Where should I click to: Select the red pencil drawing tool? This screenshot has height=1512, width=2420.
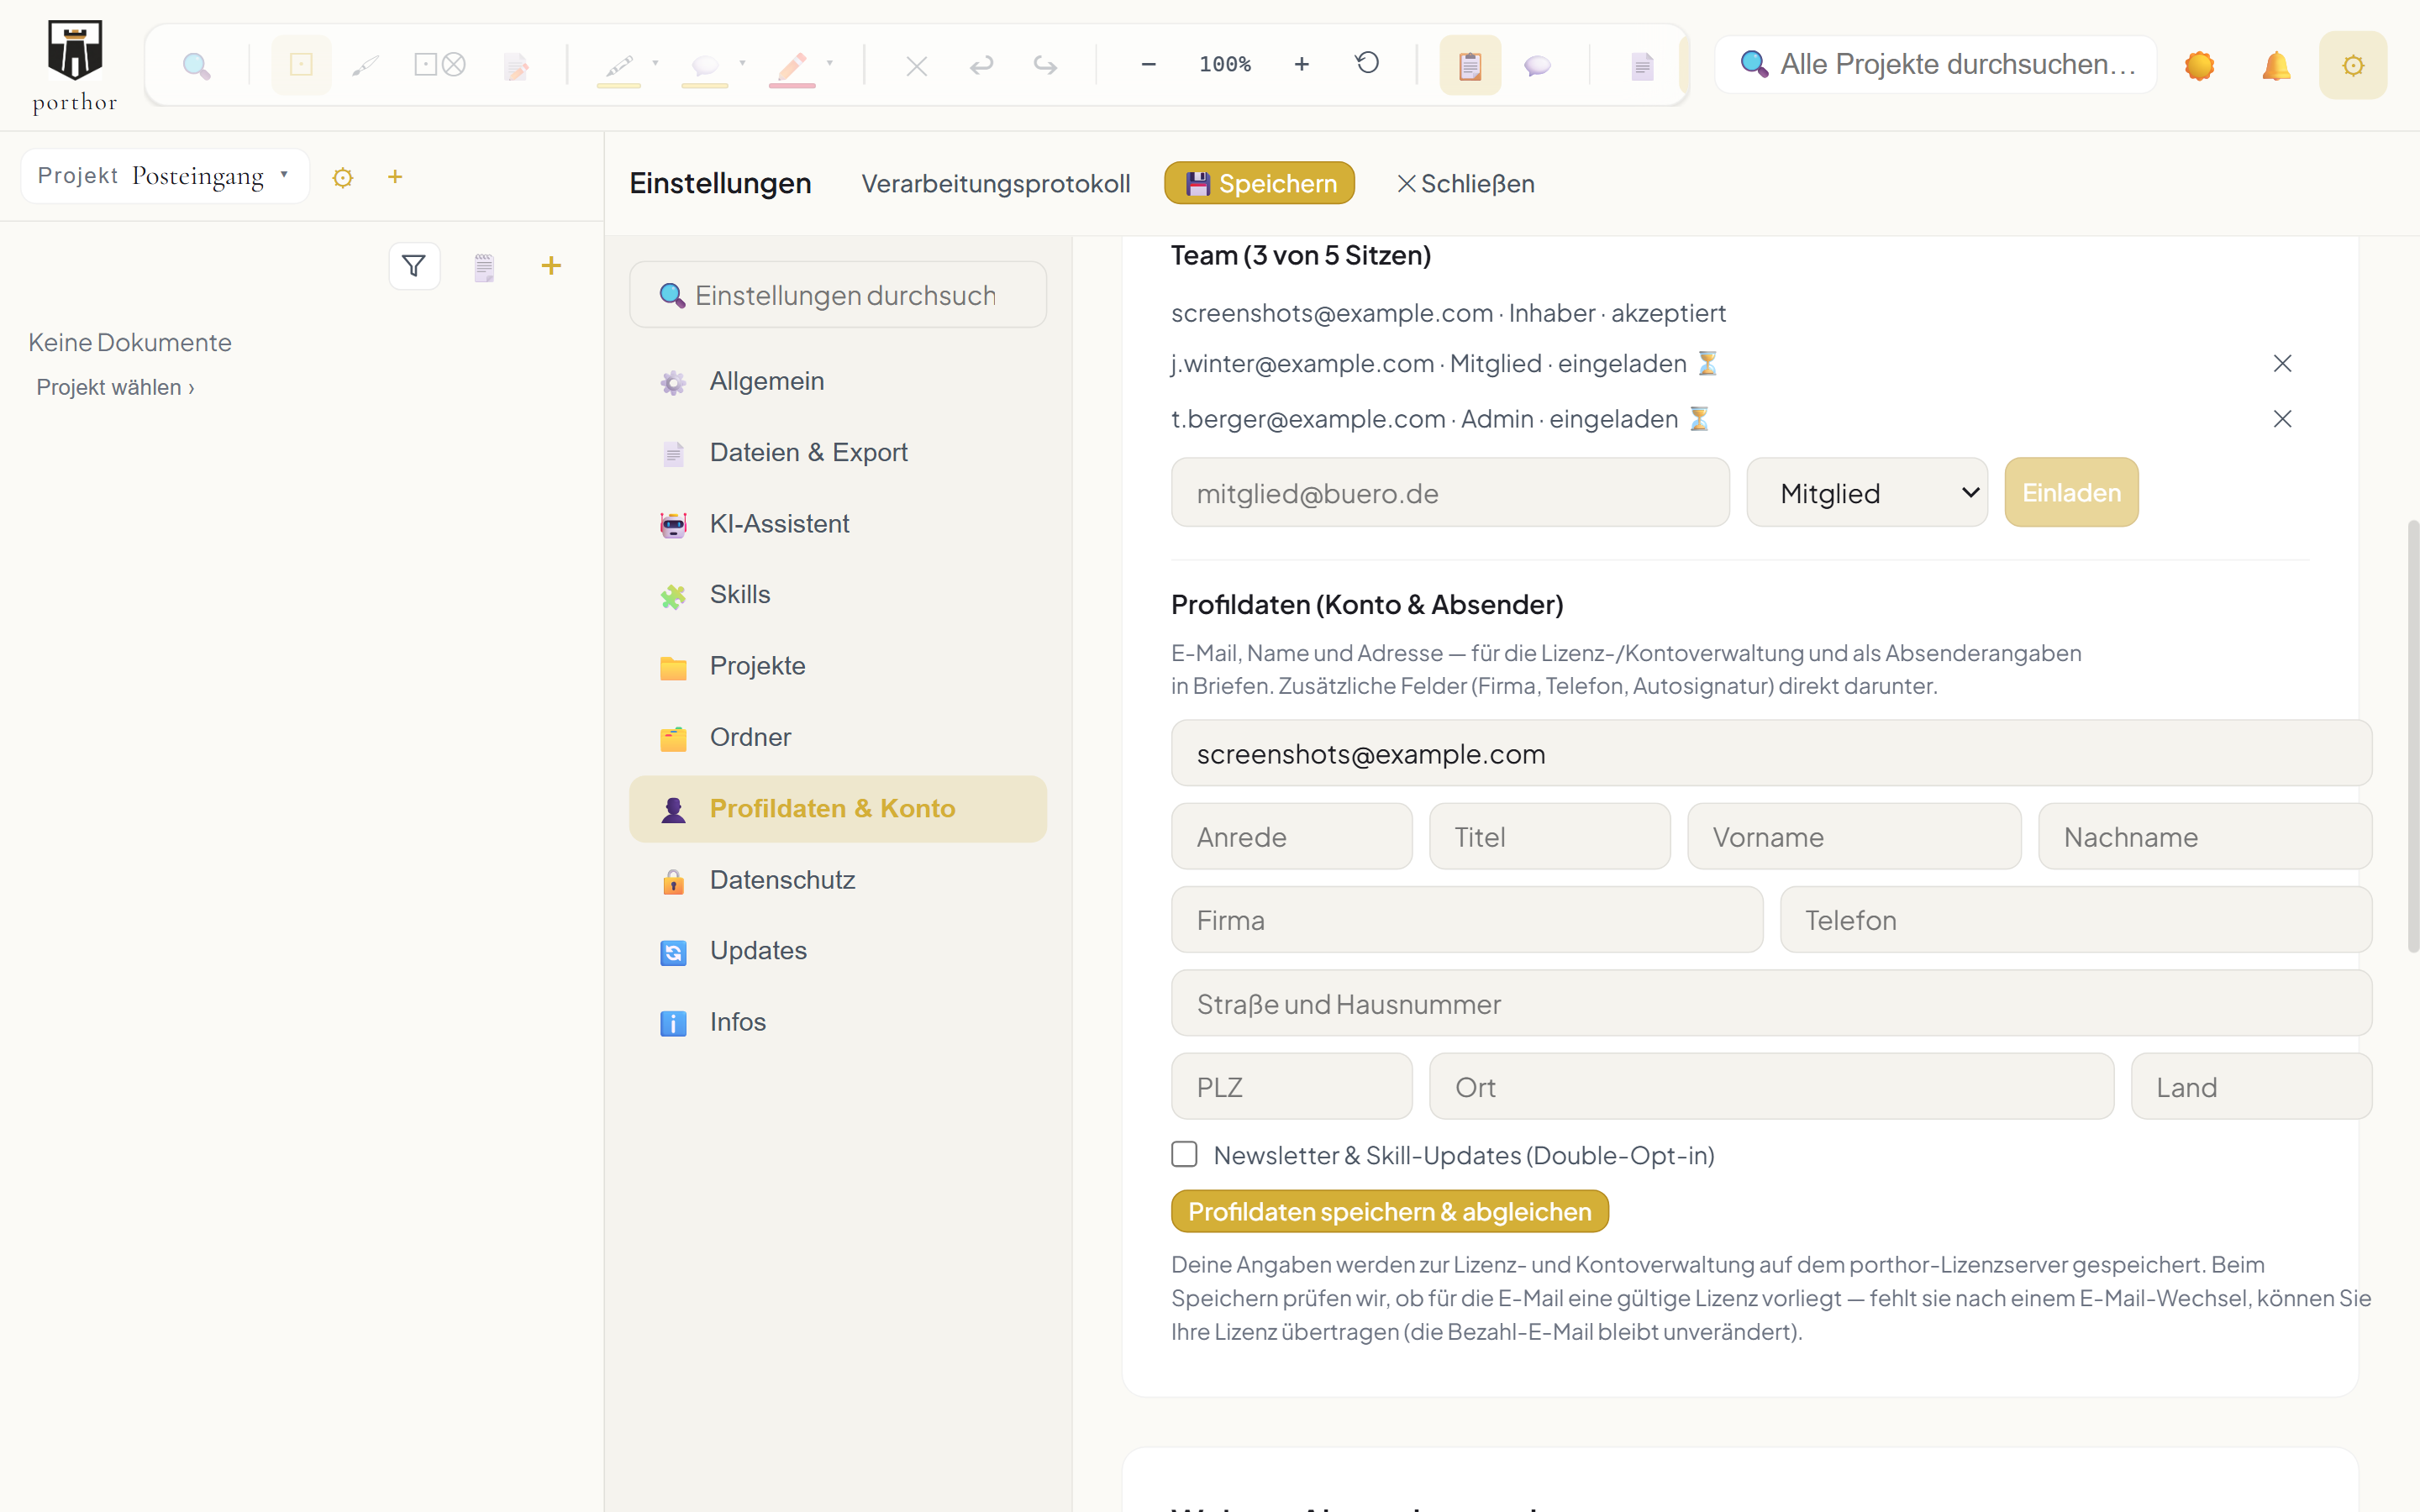(x=792, y=66)
